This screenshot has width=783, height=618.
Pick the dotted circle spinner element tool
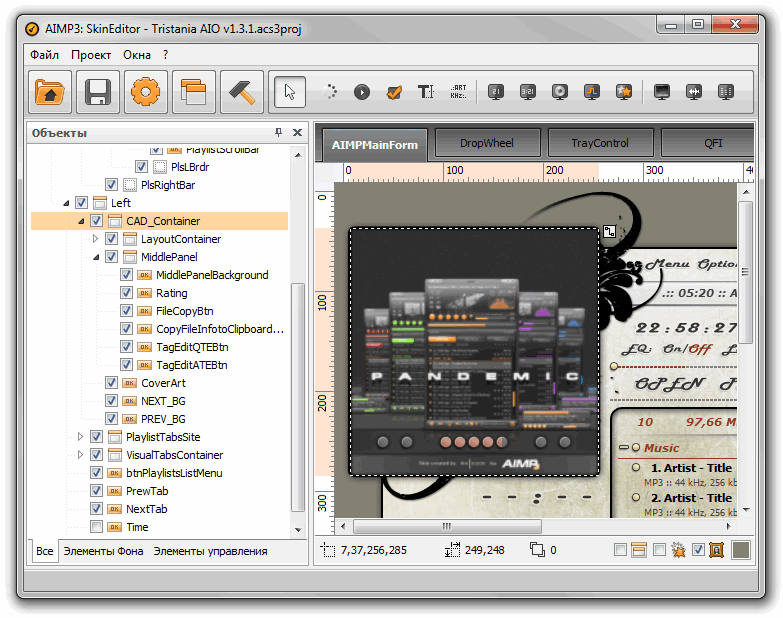(x=330, y=92)
